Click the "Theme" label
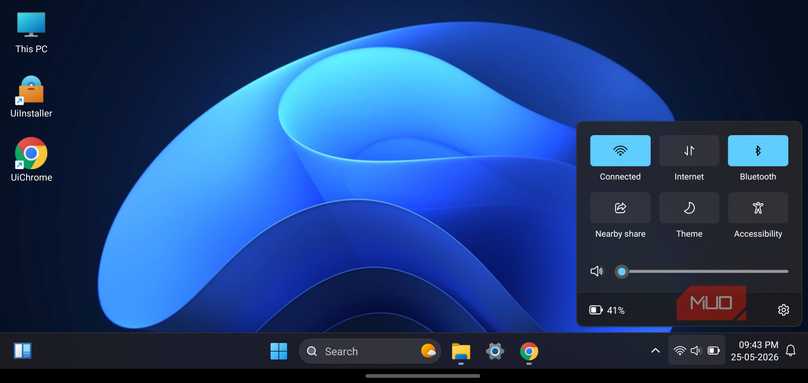The height and width of the screenshot is (383, 808). click(689, 234)
